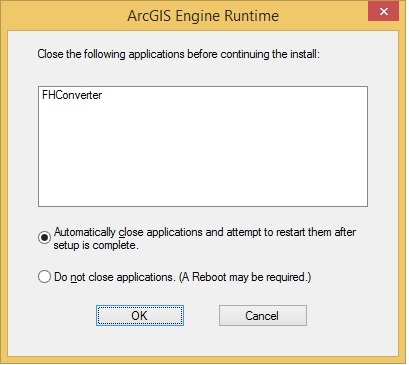The height and width of the screenshot is (365, 409).
Task: Confirm the selection with the OK button
Action: click(x=140, y=315)
